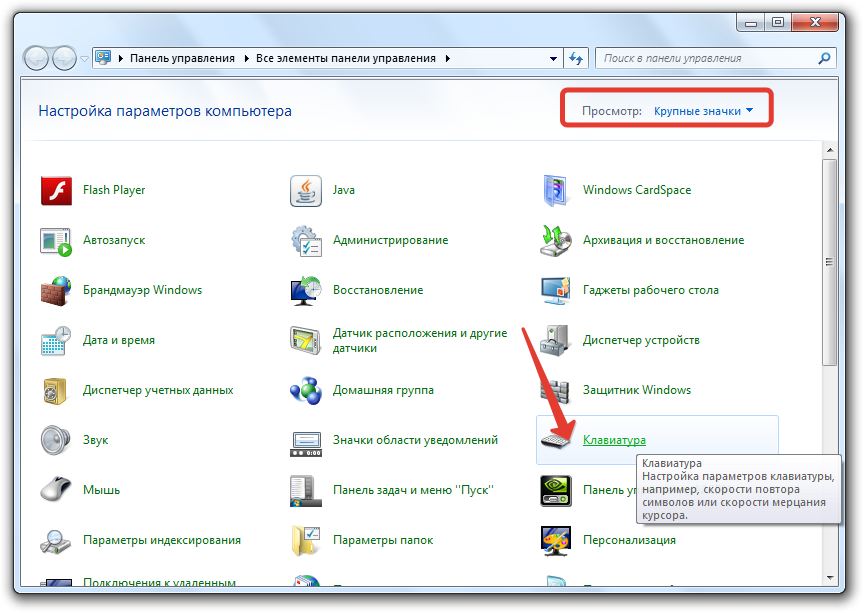Screen dimensions: 864x613
Task: Click the Администрирование gear icon
Action: [306, 241]
